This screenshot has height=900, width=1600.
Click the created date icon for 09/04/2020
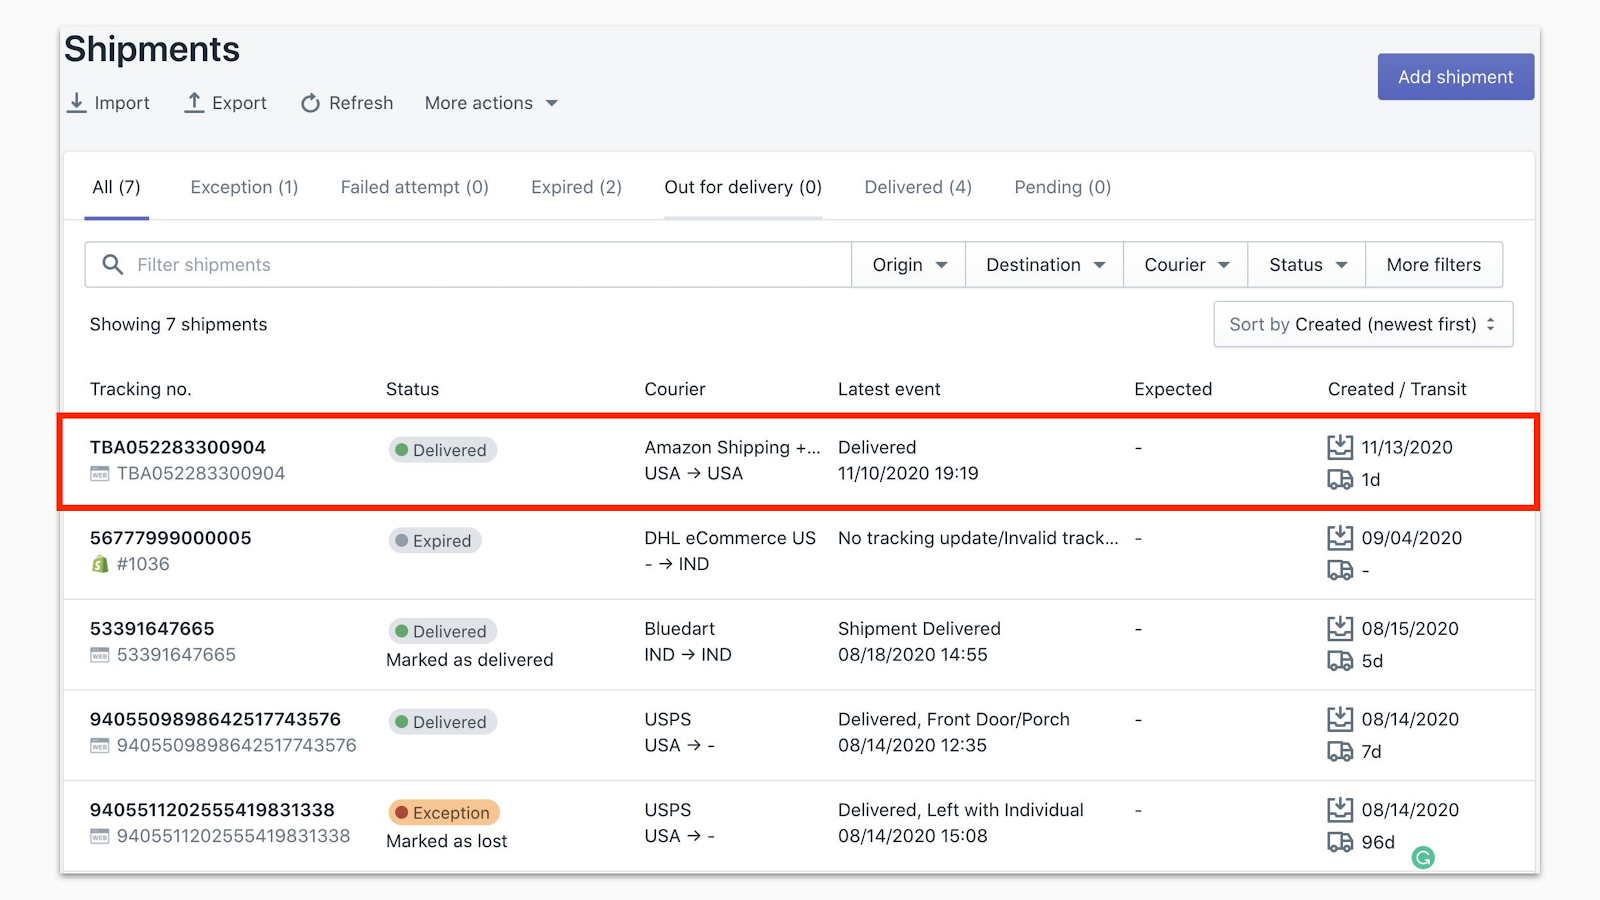[x=1340, y=538]
